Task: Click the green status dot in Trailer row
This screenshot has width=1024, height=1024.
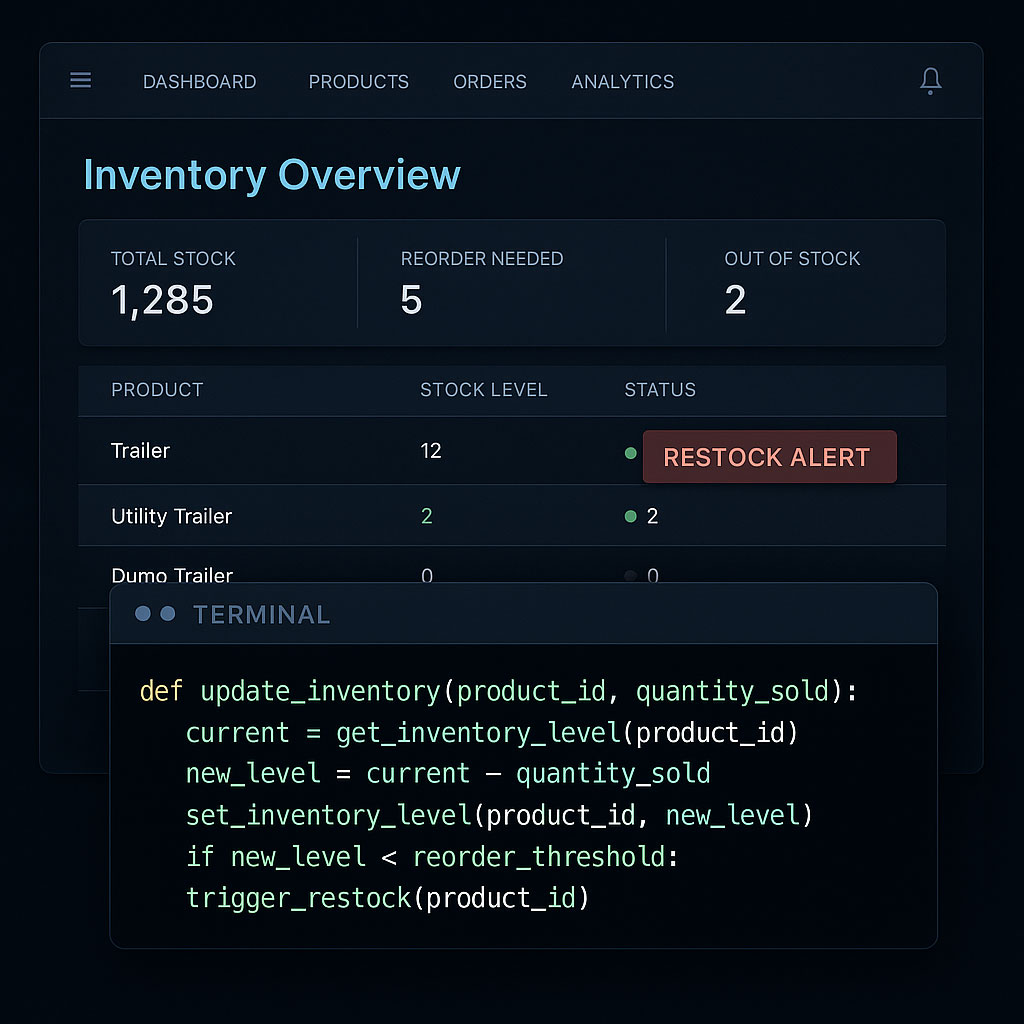Action: pos(630,453)
